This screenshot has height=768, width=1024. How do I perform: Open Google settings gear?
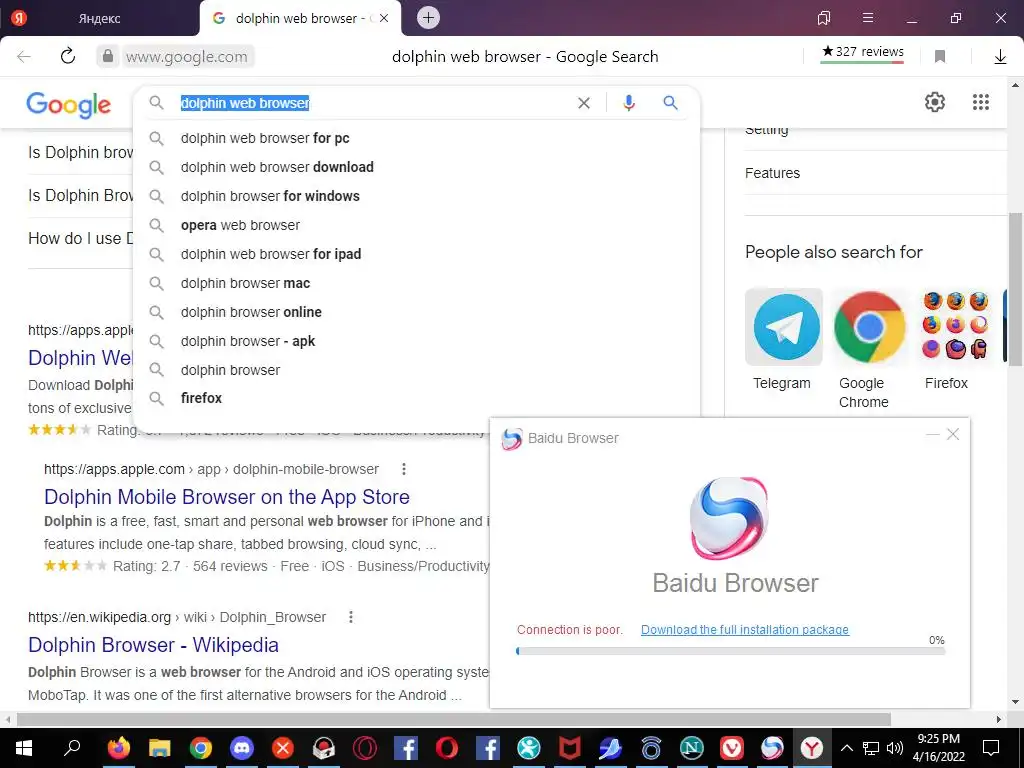click(x=935, y=102)
